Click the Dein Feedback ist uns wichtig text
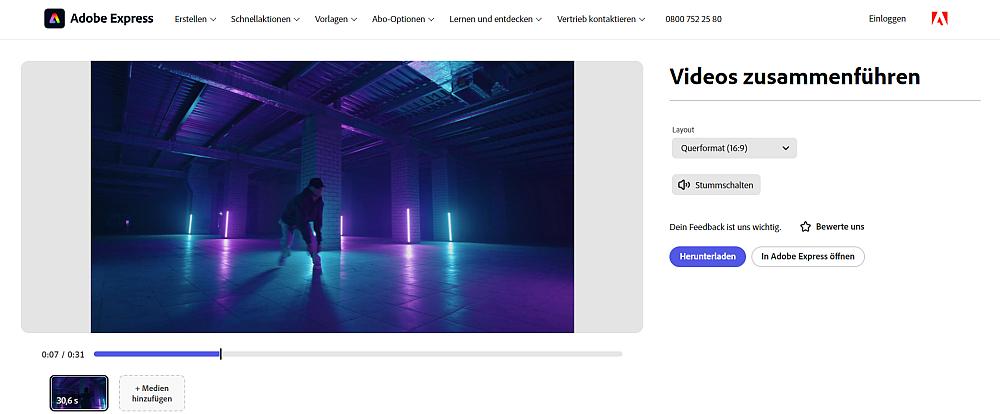The width and height of the screenshot is (1000, 414). click(725, 226)
